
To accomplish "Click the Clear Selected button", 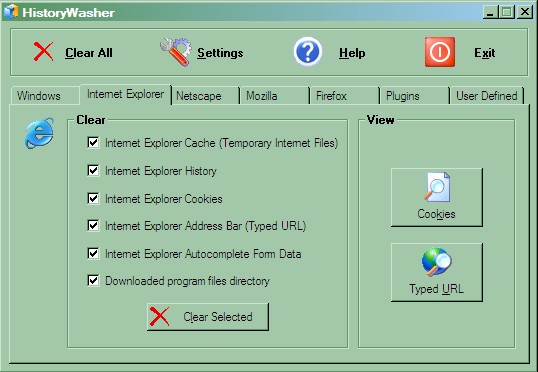I will [x=208, y=317].
